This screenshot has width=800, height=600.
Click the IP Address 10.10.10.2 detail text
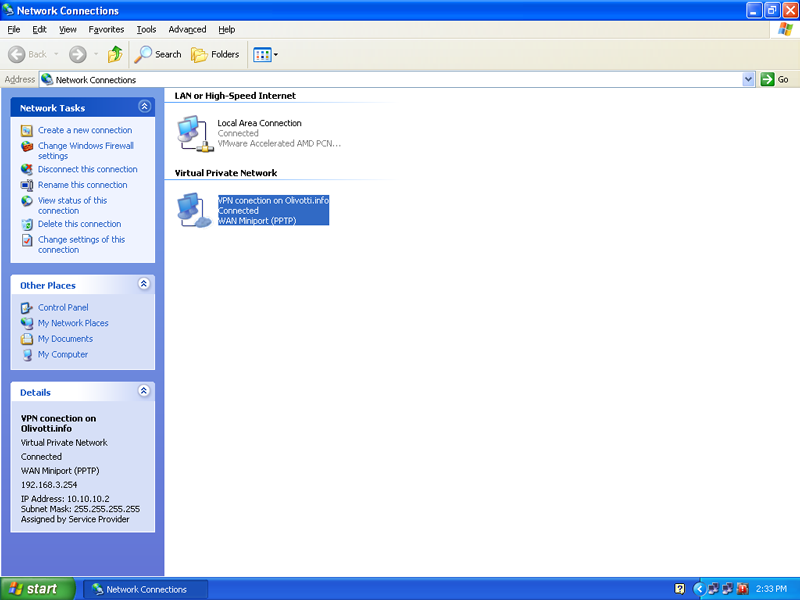pyautogui.click(x=65, y=498)
